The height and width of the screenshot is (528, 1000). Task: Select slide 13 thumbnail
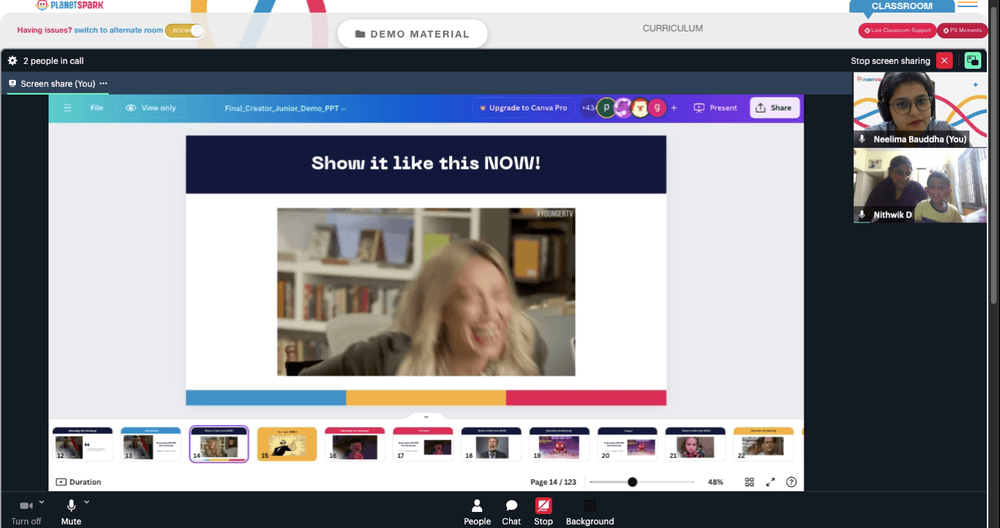151,444
